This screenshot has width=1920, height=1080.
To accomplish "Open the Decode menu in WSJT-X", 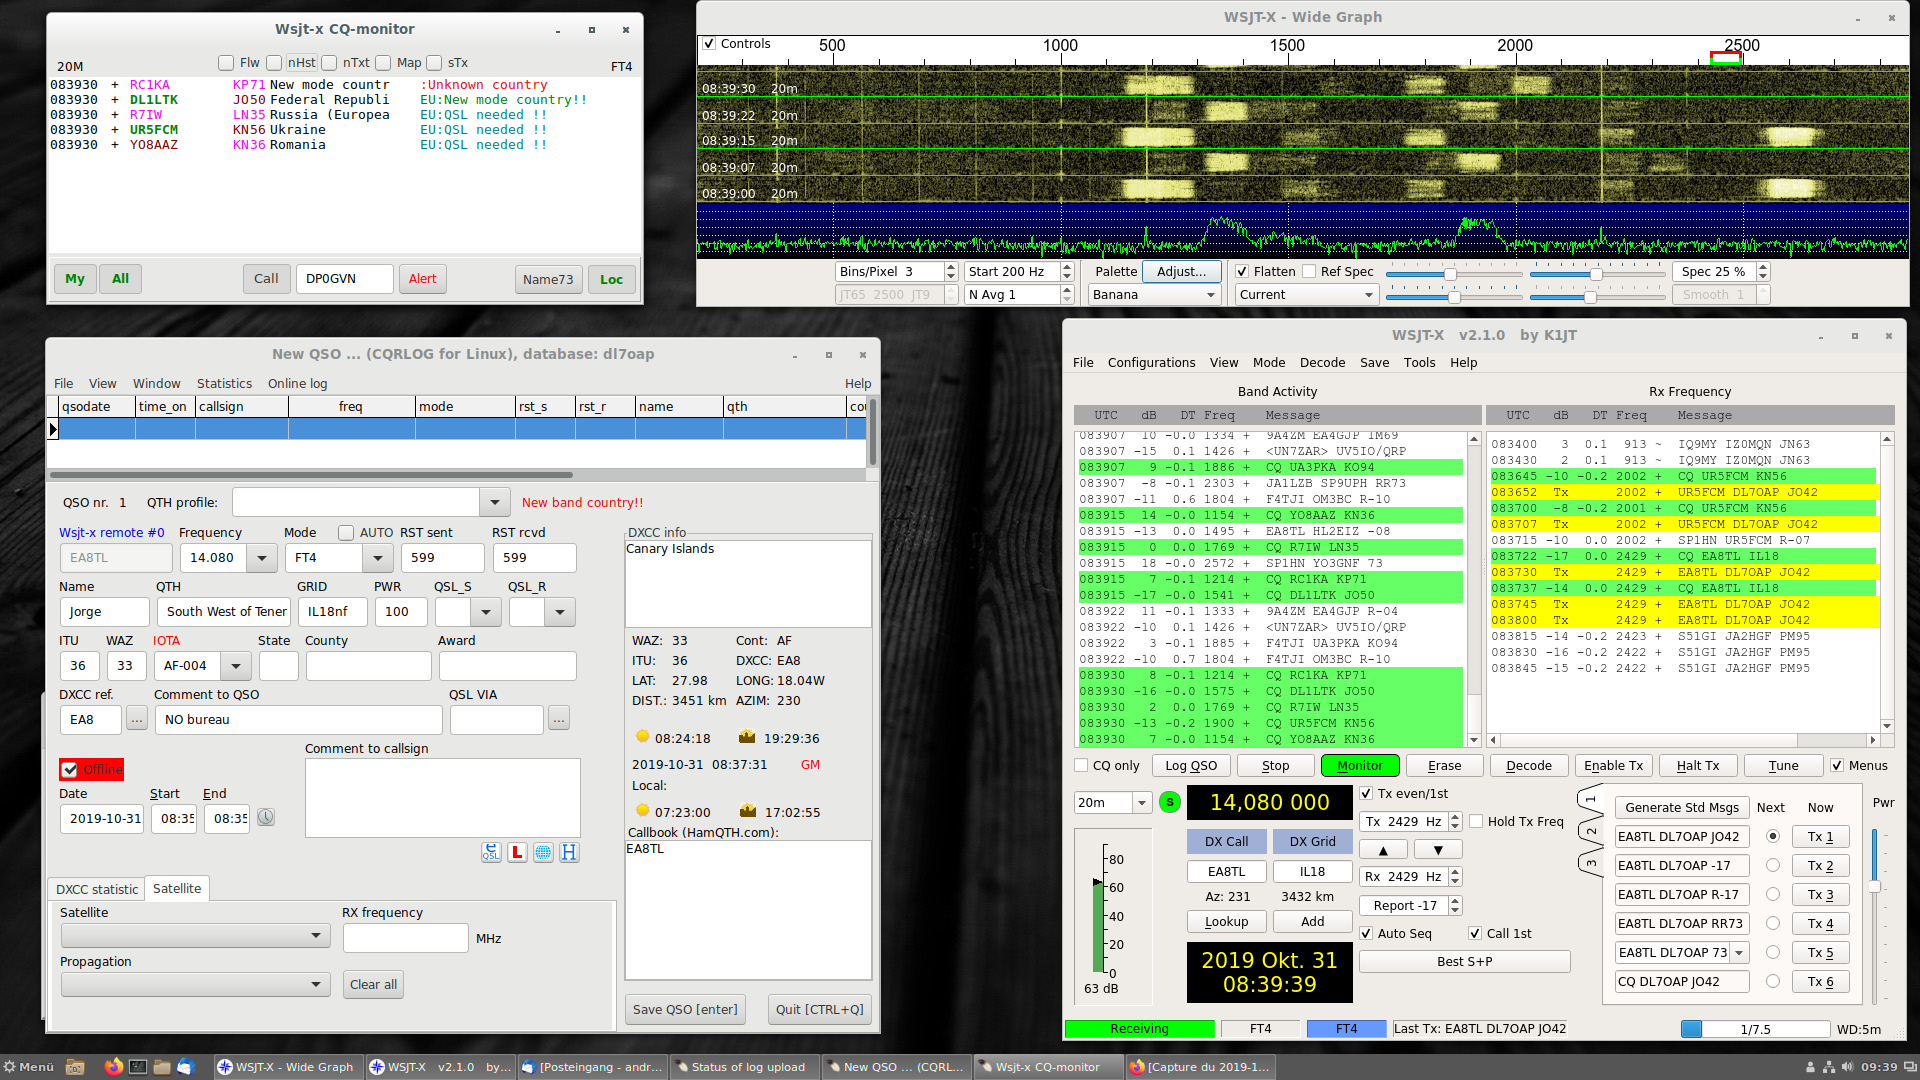I will (x=1322, y=363).
